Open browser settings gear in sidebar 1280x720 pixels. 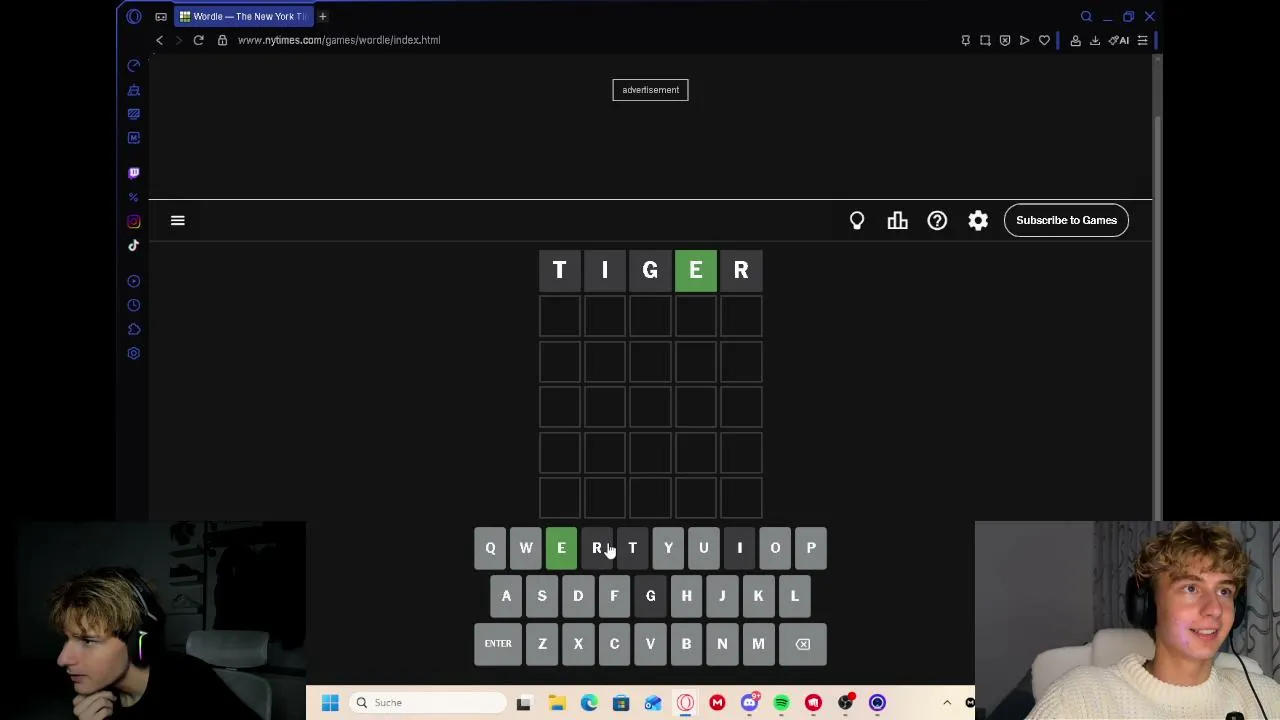coord(134,353)
